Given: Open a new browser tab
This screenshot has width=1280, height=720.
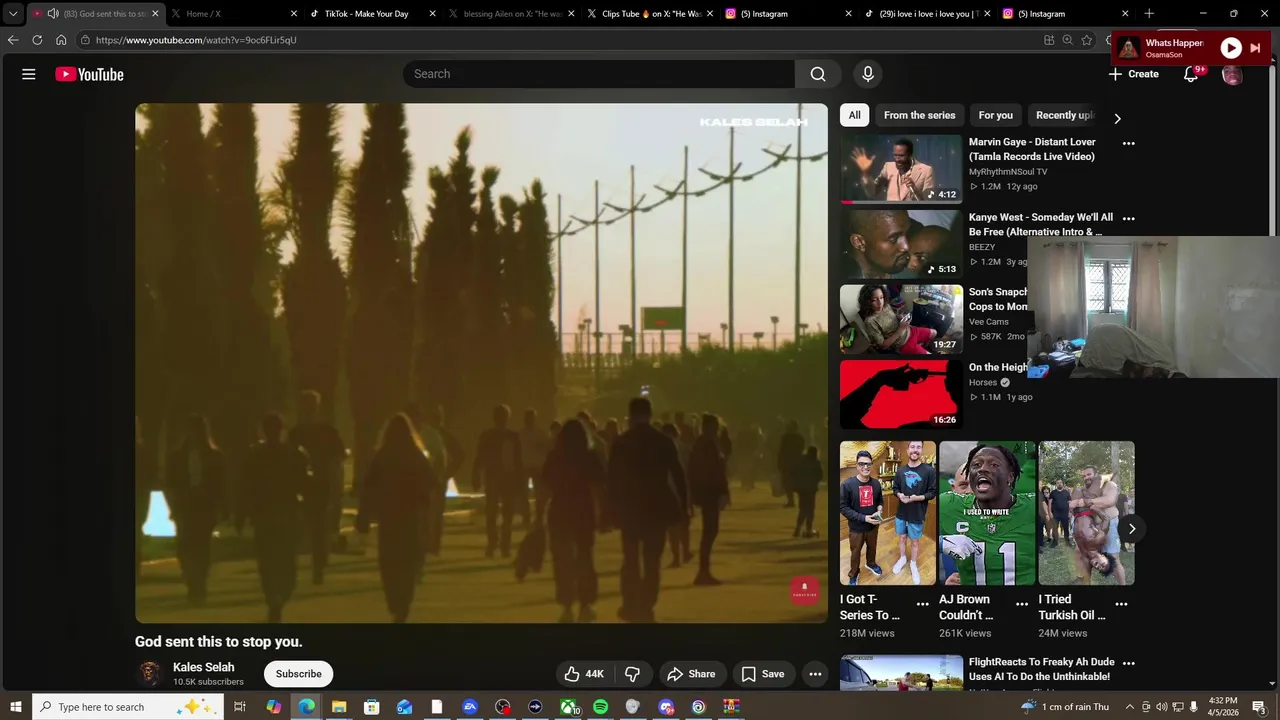Looking at the screenshot, I should click(x=1149, y=14).
